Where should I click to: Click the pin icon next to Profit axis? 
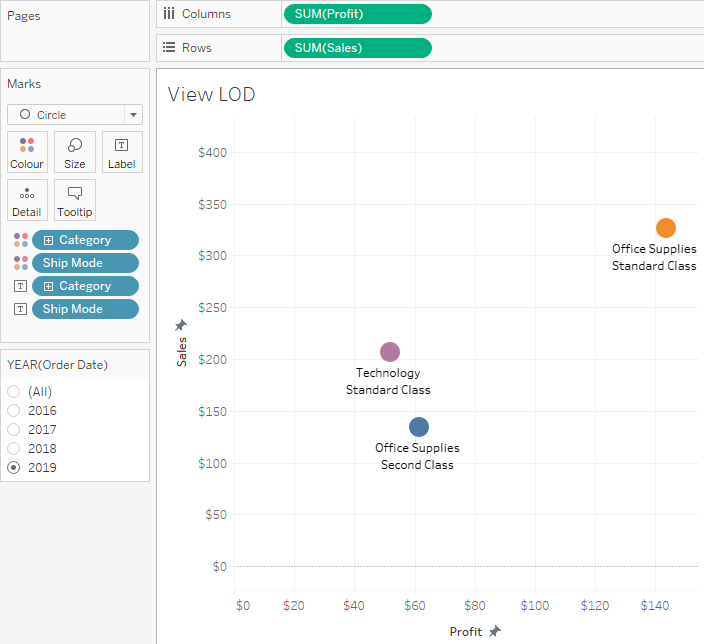tap(494, 631)
